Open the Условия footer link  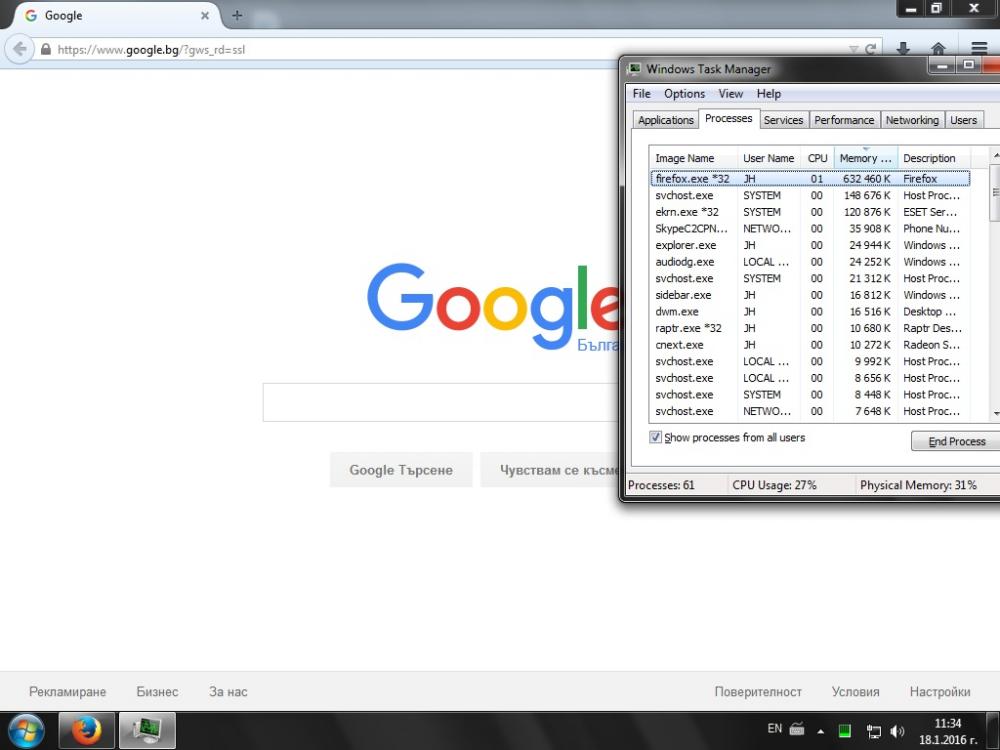coord(855,691)
